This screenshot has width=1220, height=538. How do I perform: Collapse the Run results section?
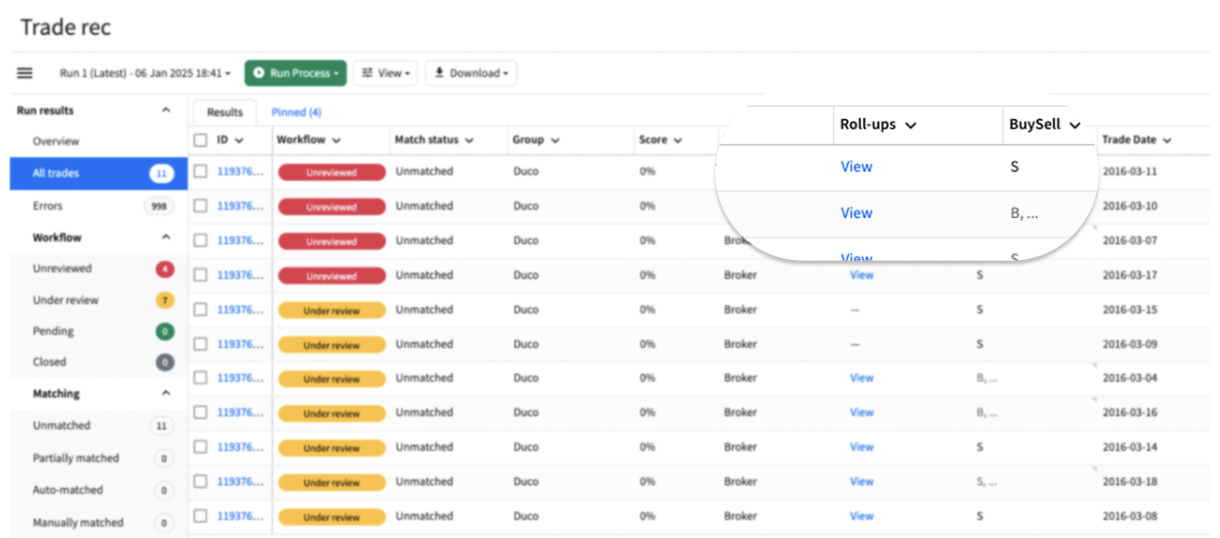click(x=166, y=111)
